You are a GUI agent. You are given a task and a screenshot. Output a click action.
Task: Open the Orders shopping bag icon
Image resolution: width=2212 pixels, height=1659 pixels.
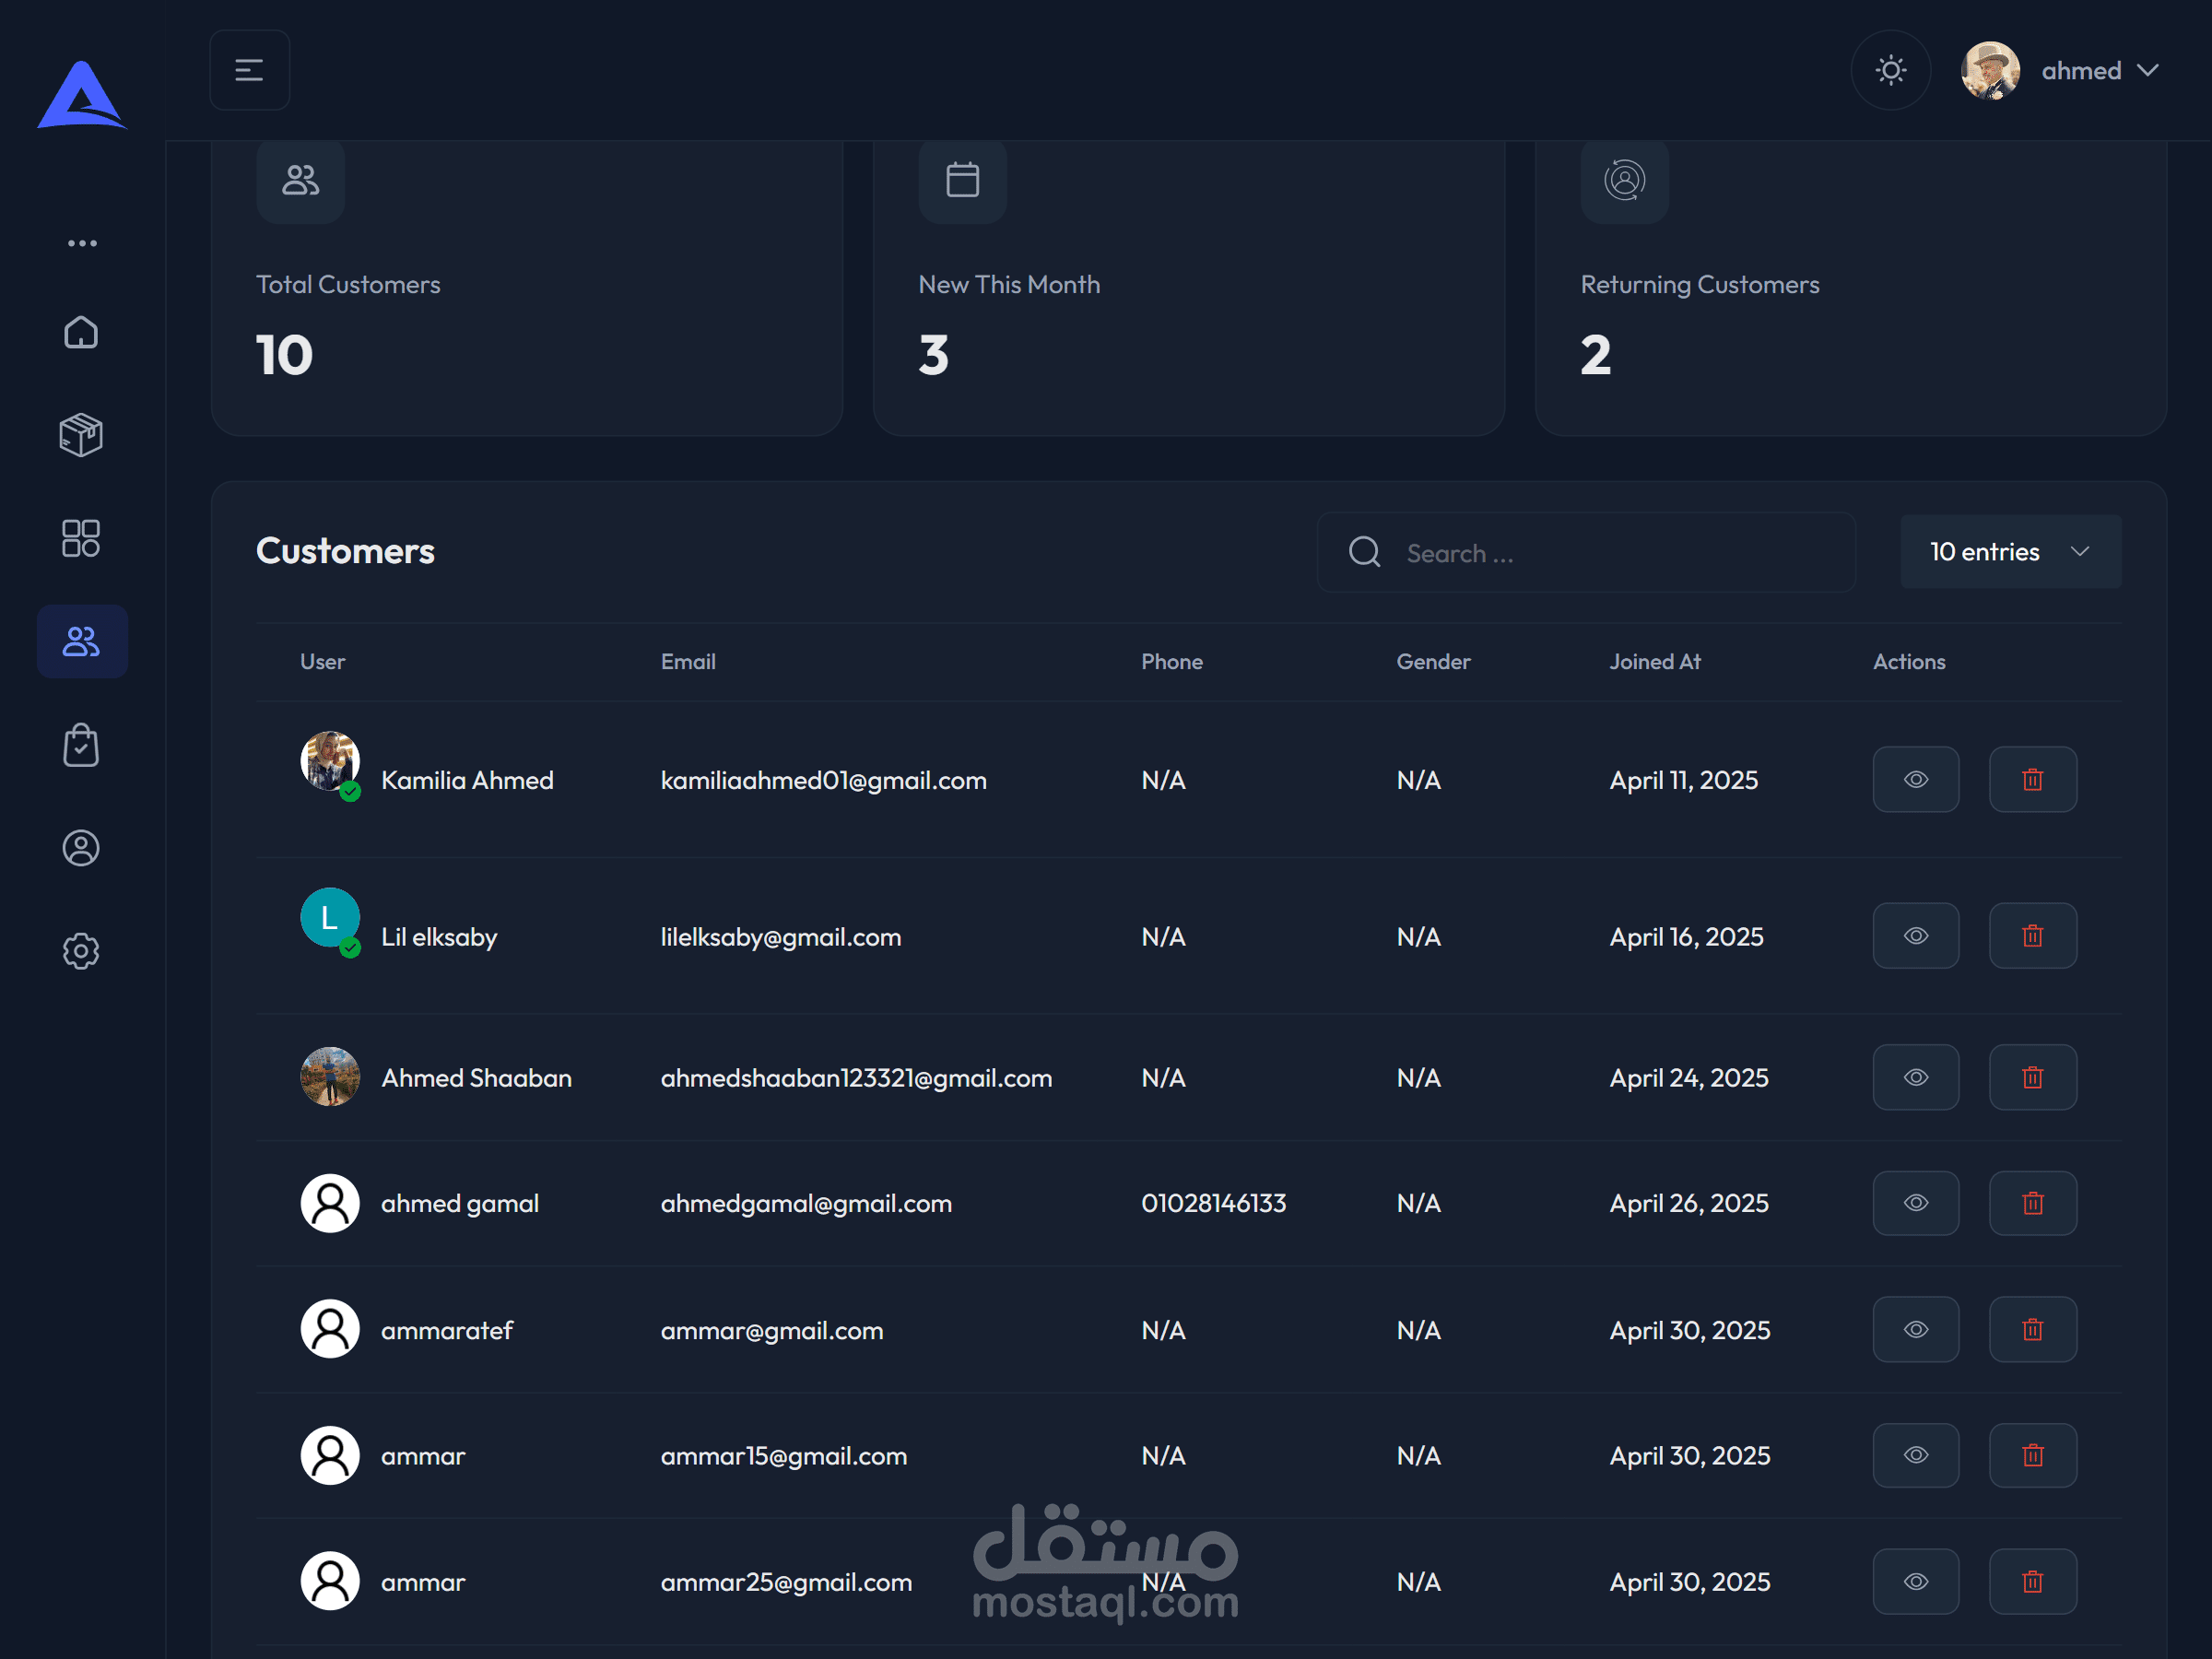coord(81,745)
